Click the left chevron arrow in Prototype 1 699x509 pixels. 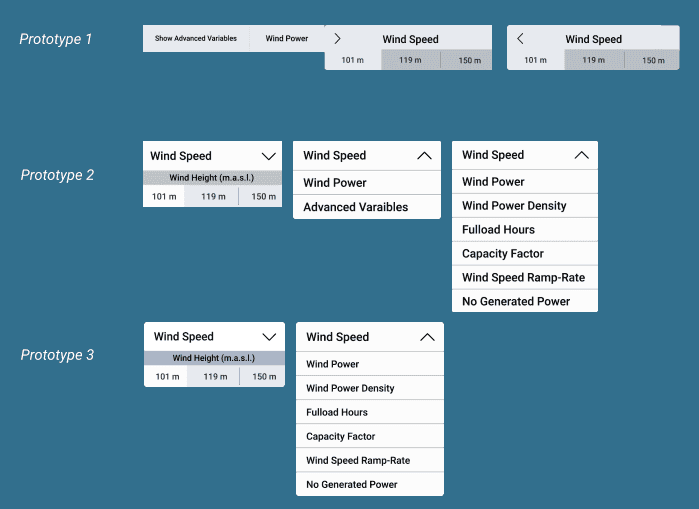520,38
